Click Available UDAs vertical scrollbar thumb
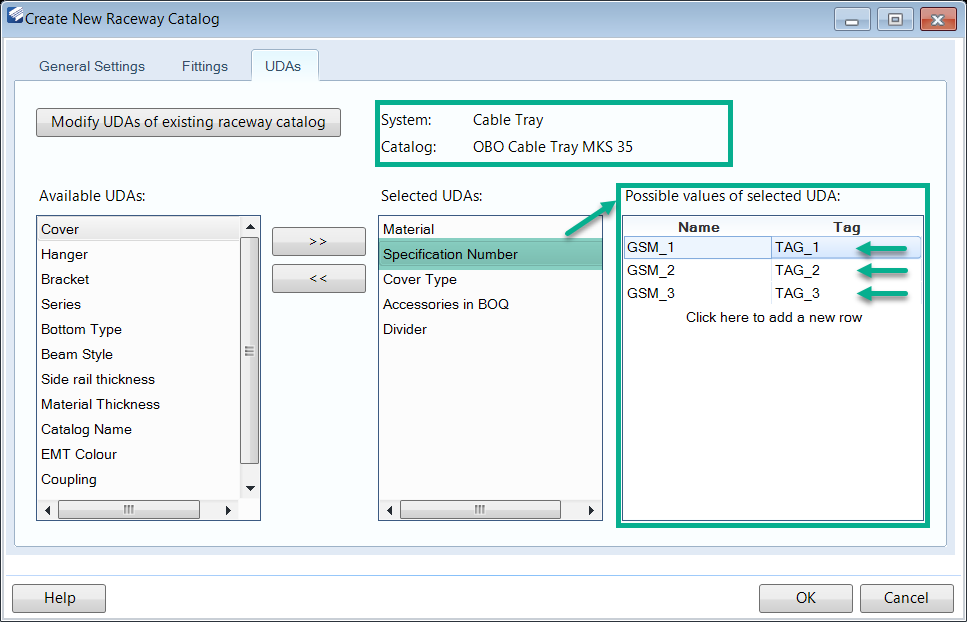 [x=249, y=350]
